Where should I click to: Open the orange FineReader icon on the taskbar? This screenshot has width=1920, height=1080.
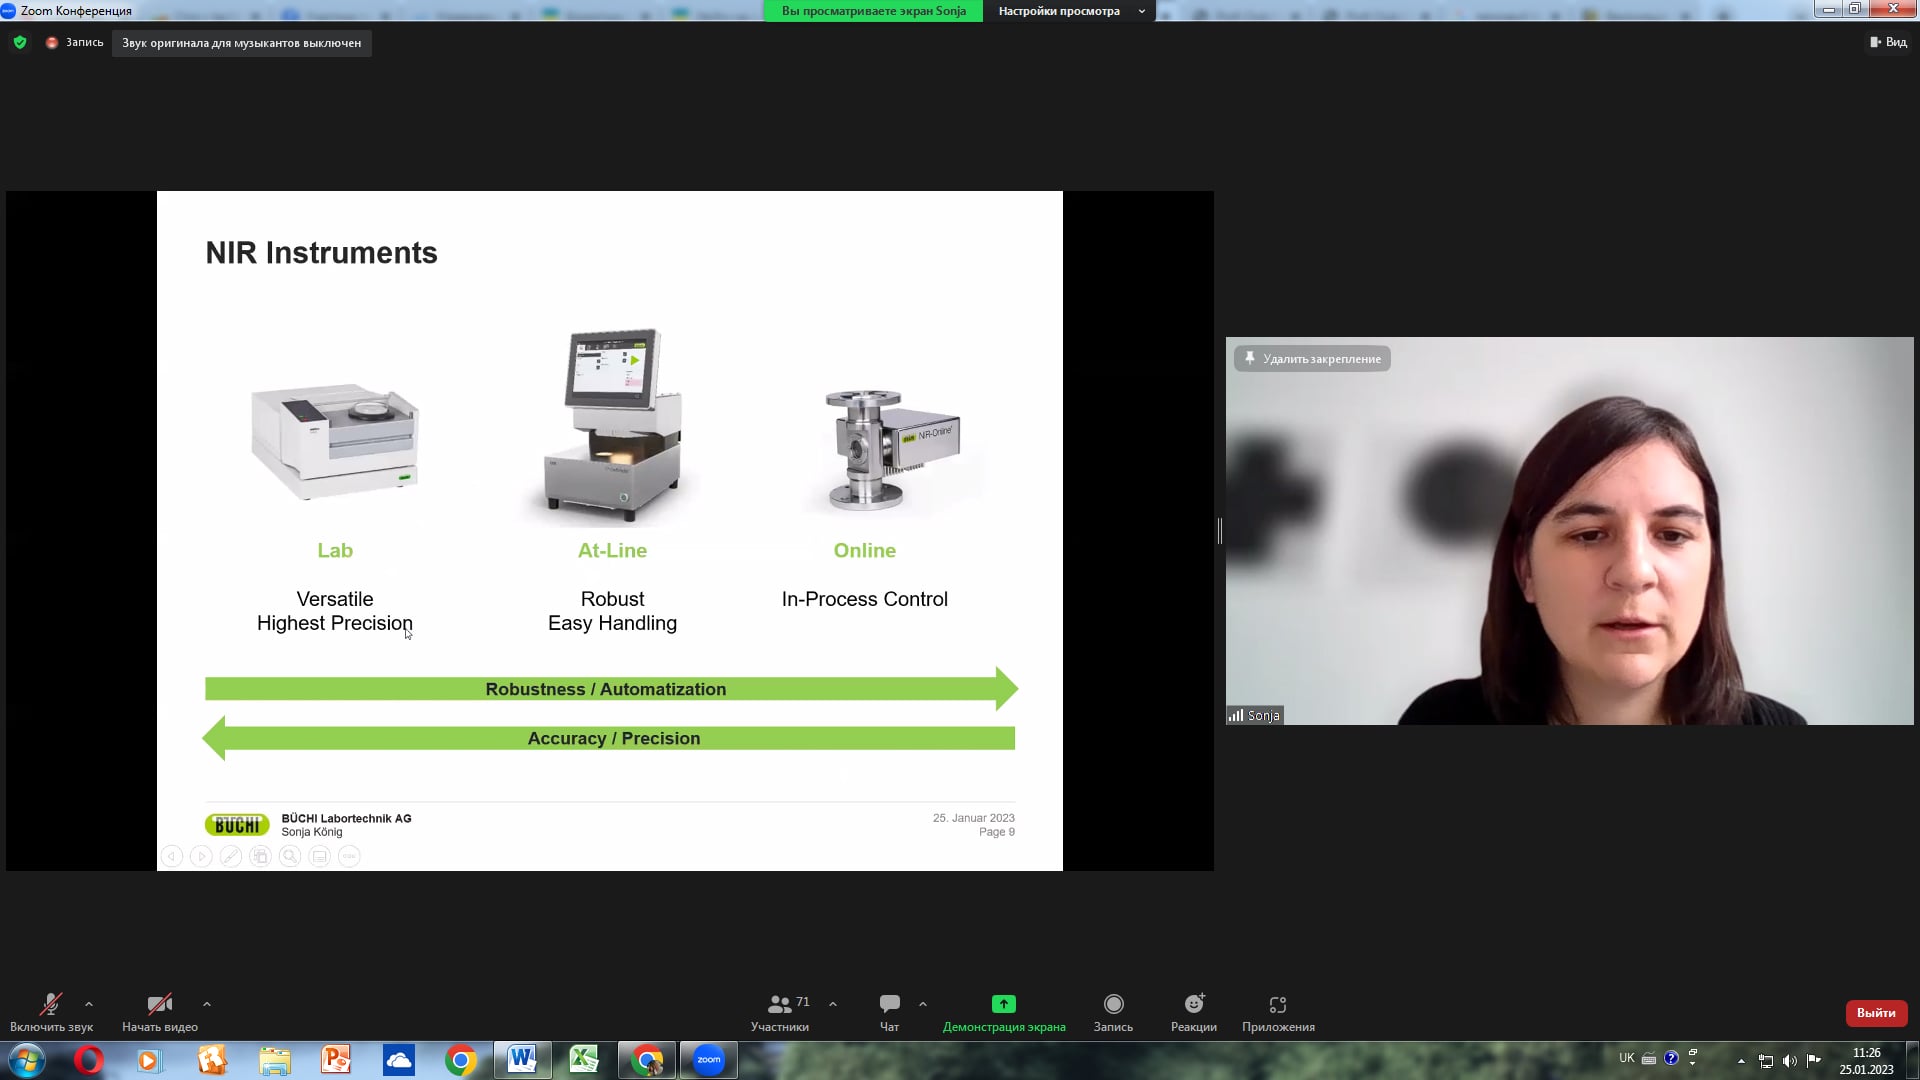212,1060
